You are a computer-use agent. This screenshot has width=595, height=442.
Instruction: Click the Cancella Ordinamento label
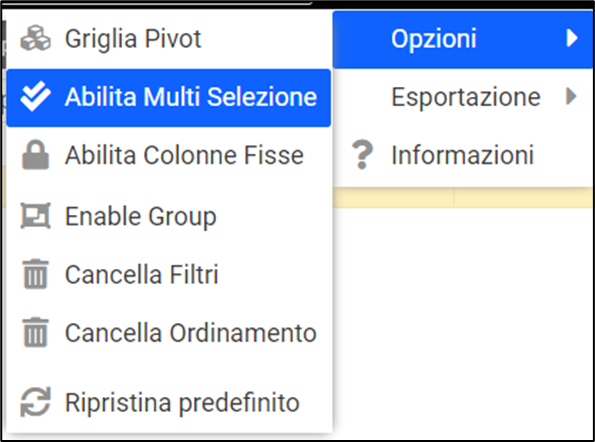tap(190, 333)
